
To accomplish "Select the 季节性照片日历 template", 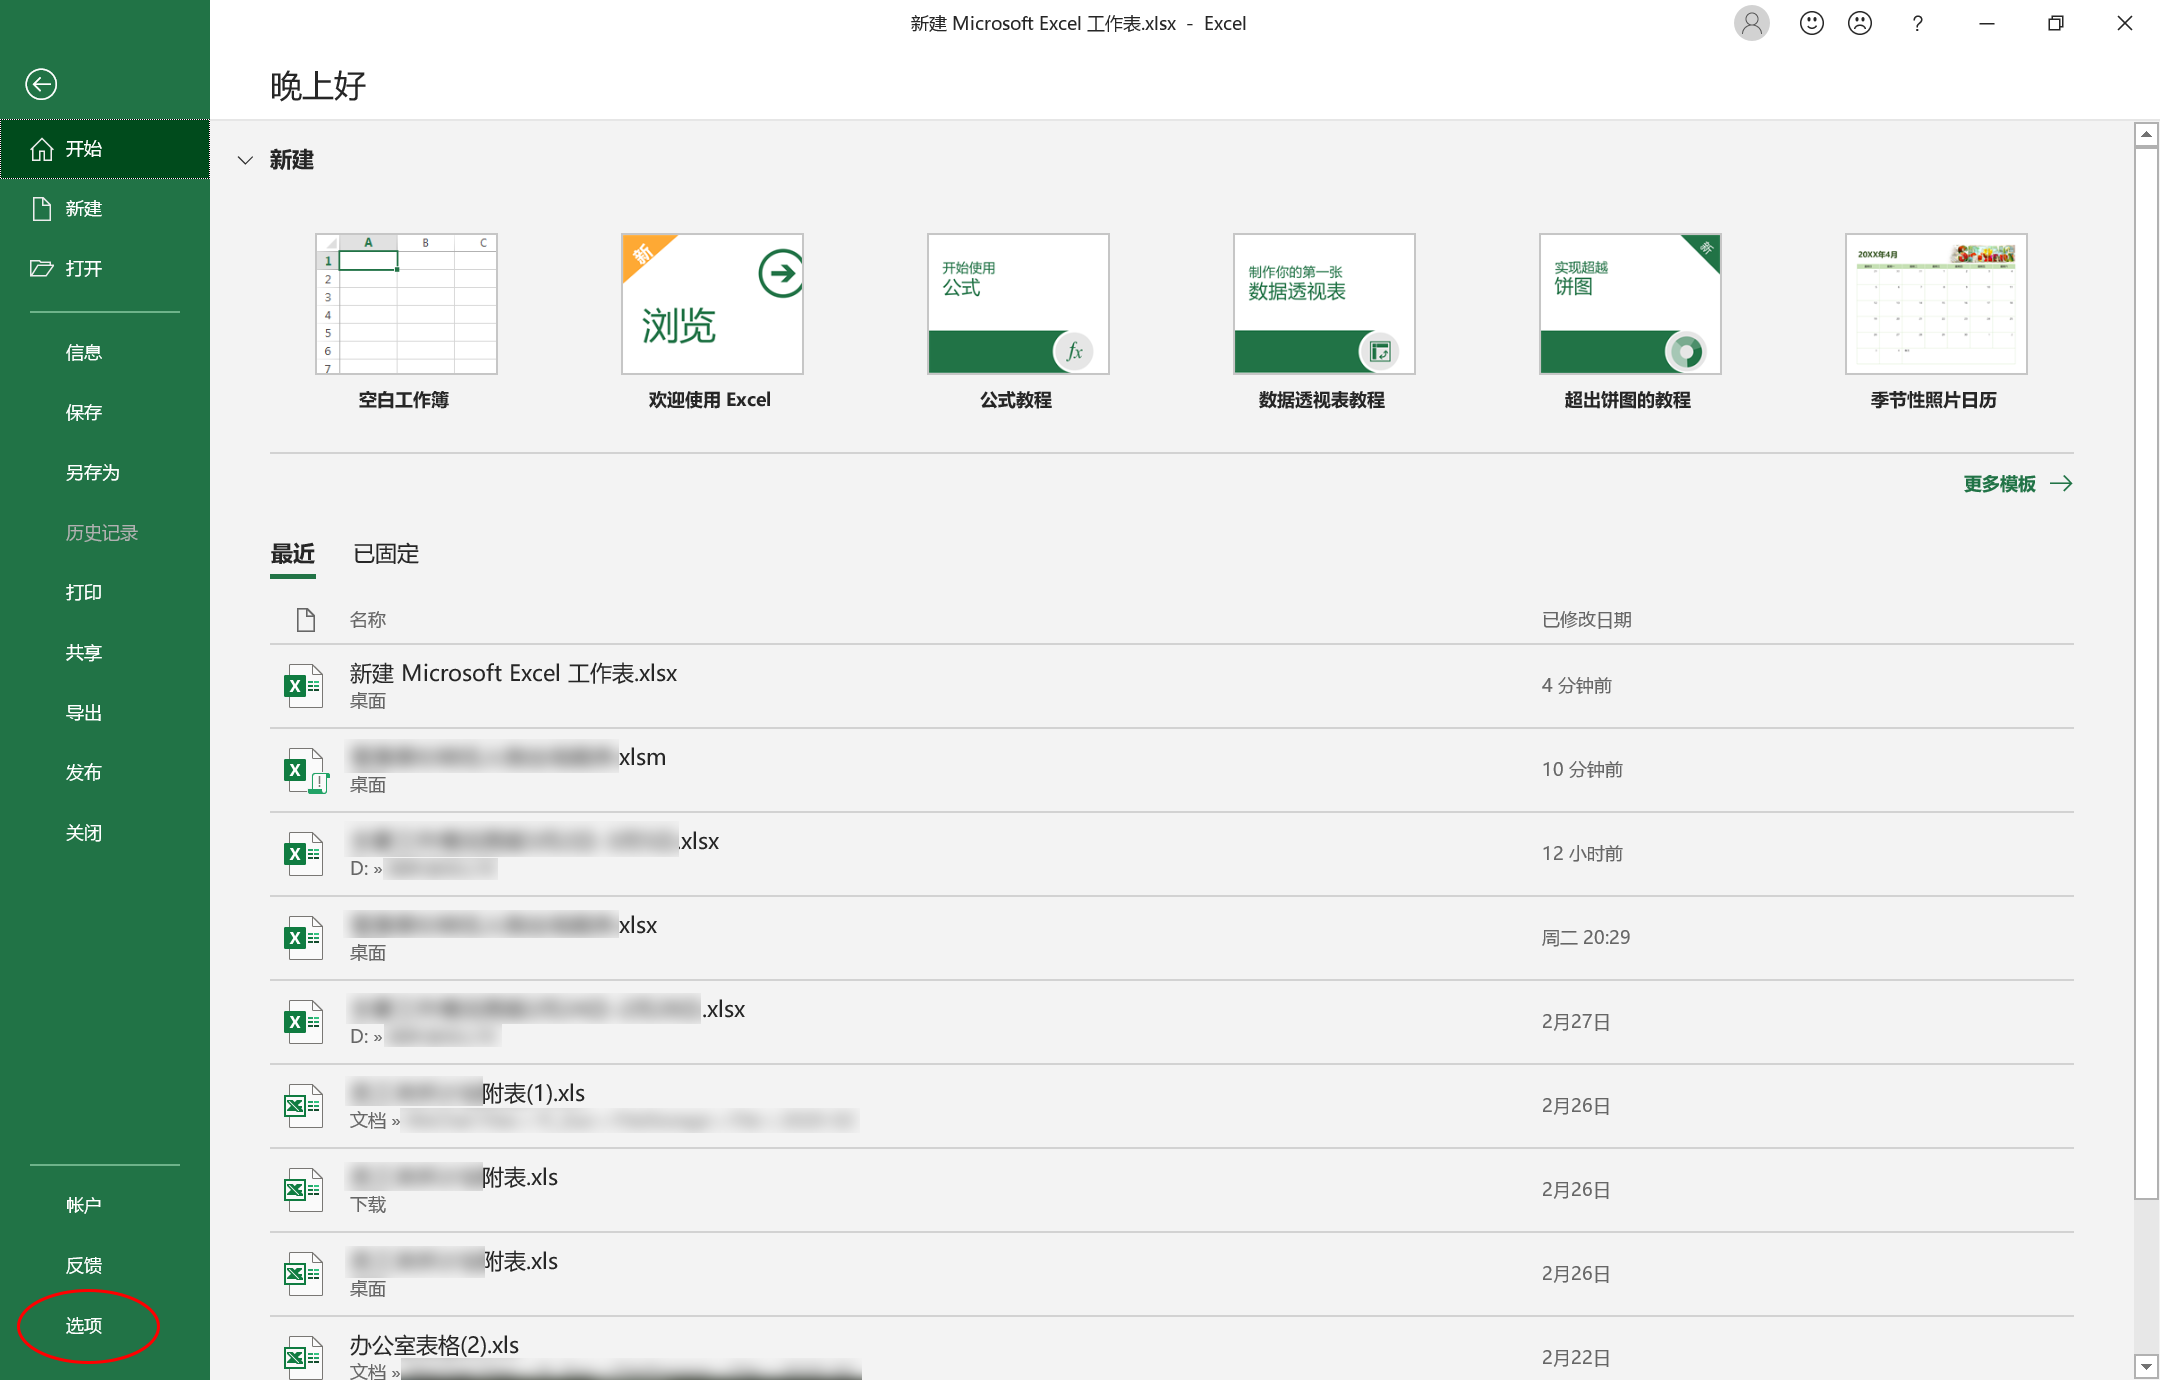I will pos(1935,304).
